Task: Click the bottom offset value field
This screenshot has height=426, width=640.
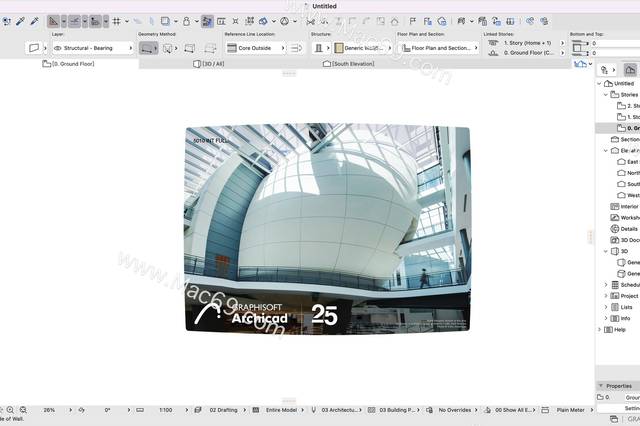Action: point(616,53)
